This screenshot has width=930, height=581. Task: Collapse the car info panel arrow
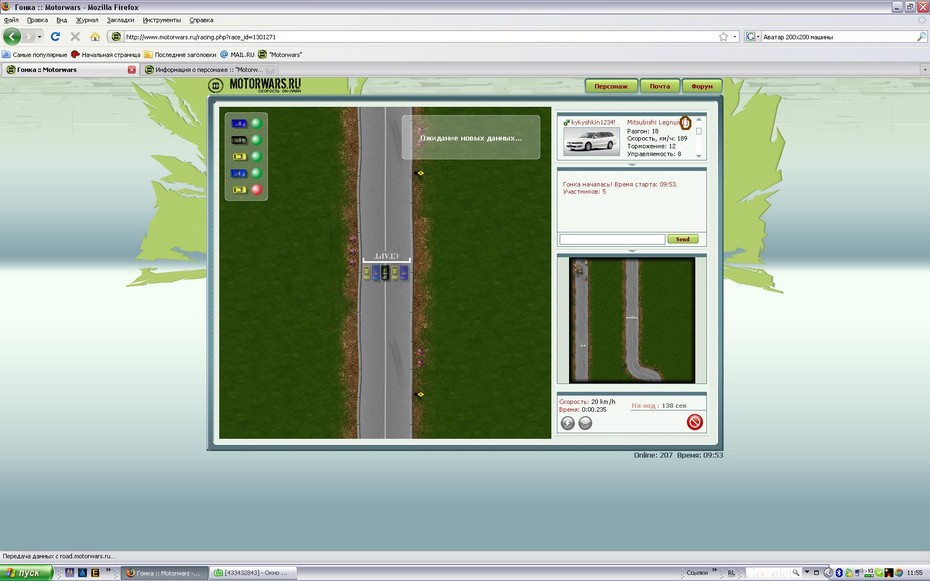pyautogui.click(x=632, y=164)
